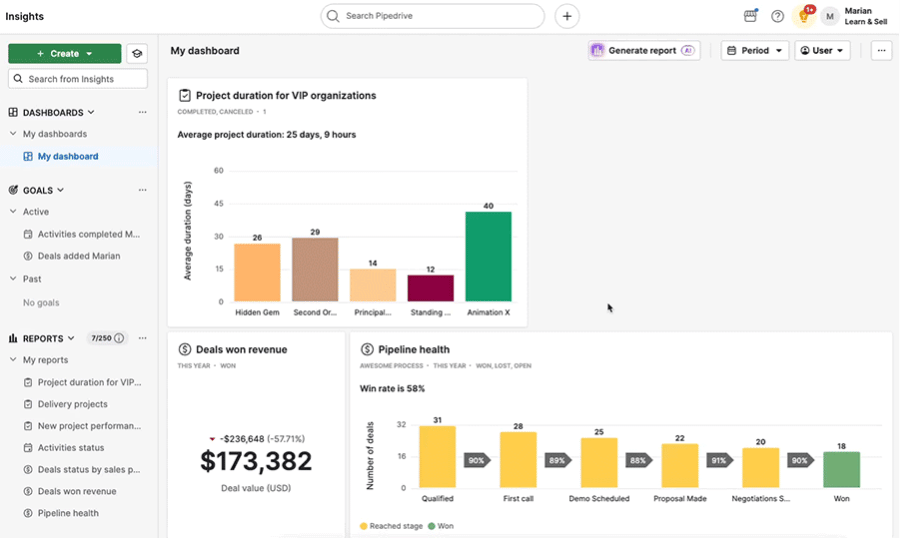Open the Period filter dropdown
Screen dimensions: 900x538
click(x=754, y=51)
